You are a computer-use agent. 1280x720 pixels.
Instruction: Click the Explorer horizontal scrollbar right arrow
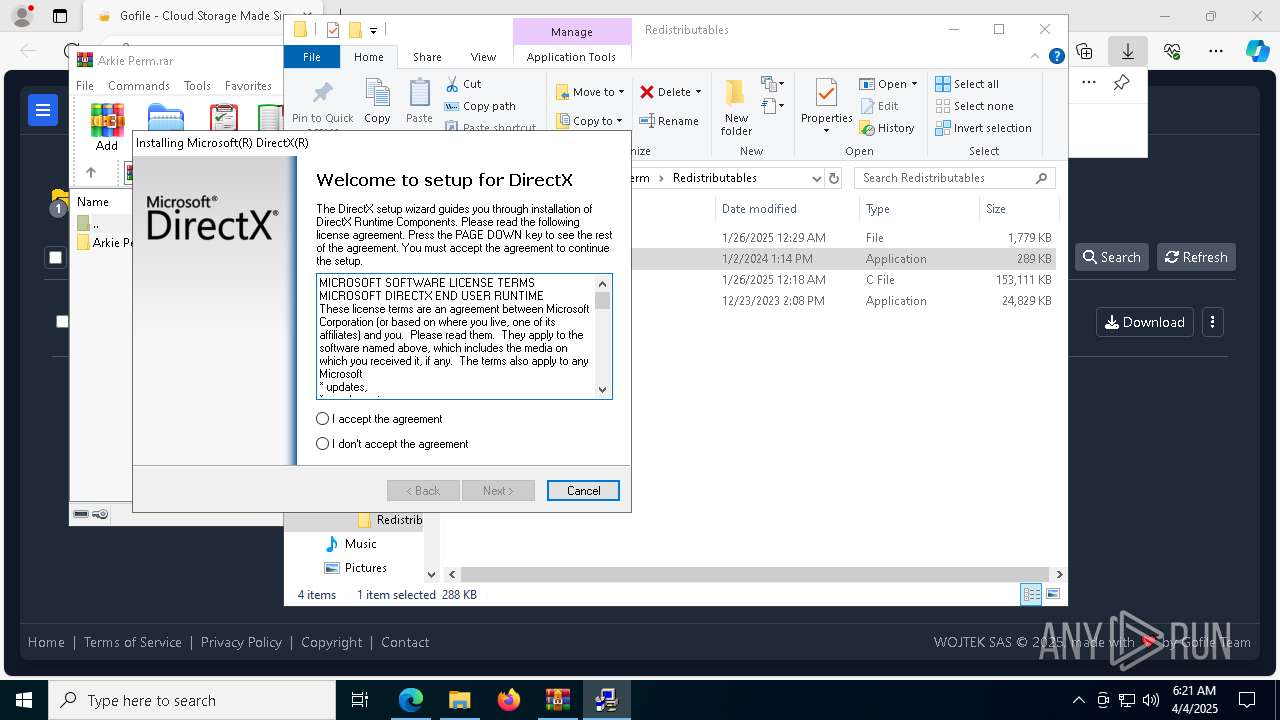1059,574
